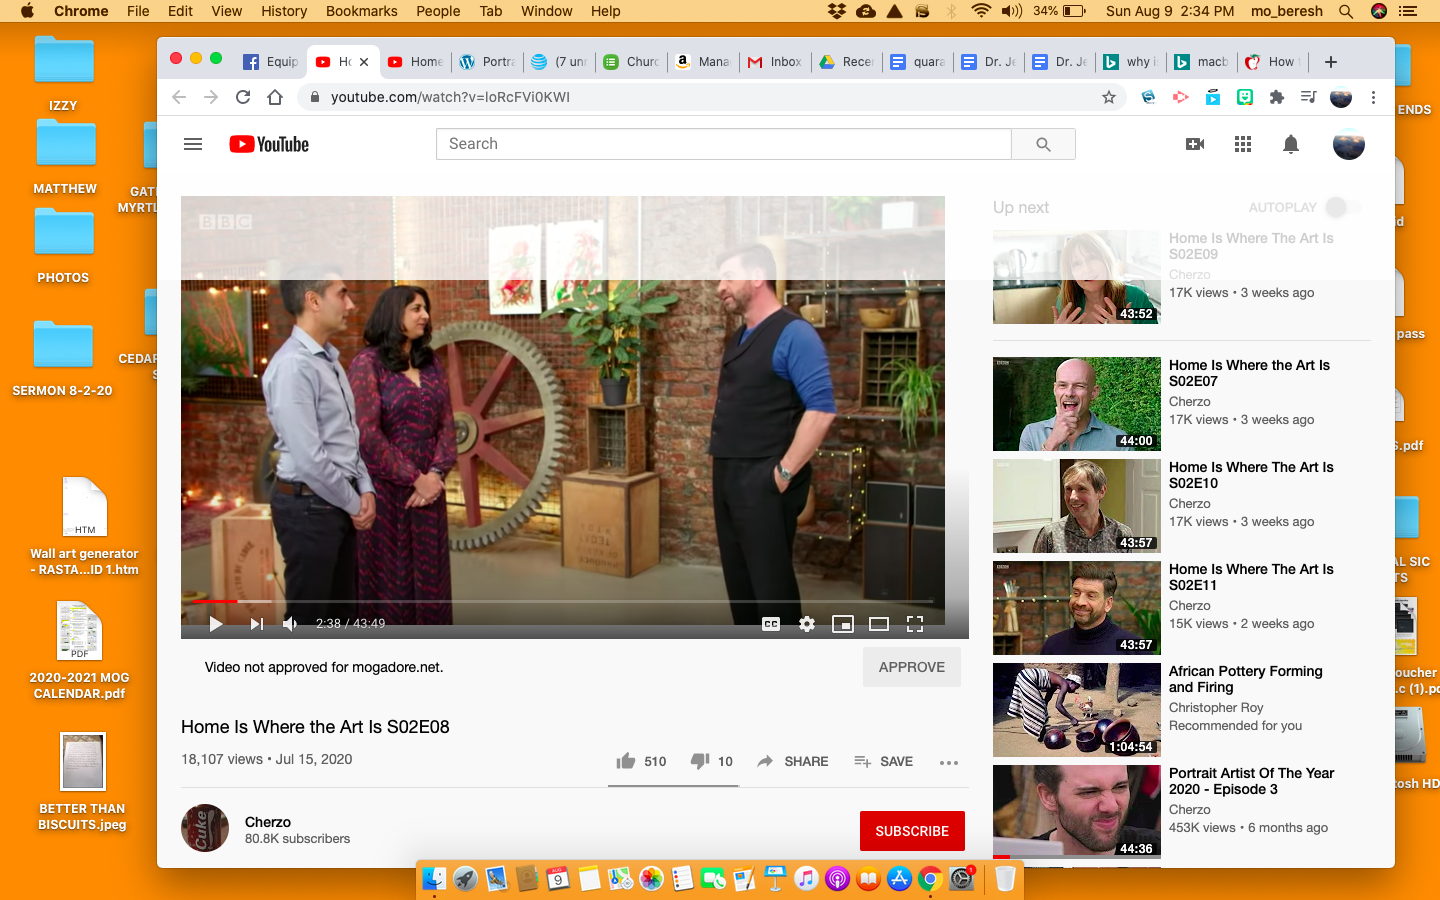Viewport: 1440px width, 900px height.
Task: Share the video
Action: point(792,761)
